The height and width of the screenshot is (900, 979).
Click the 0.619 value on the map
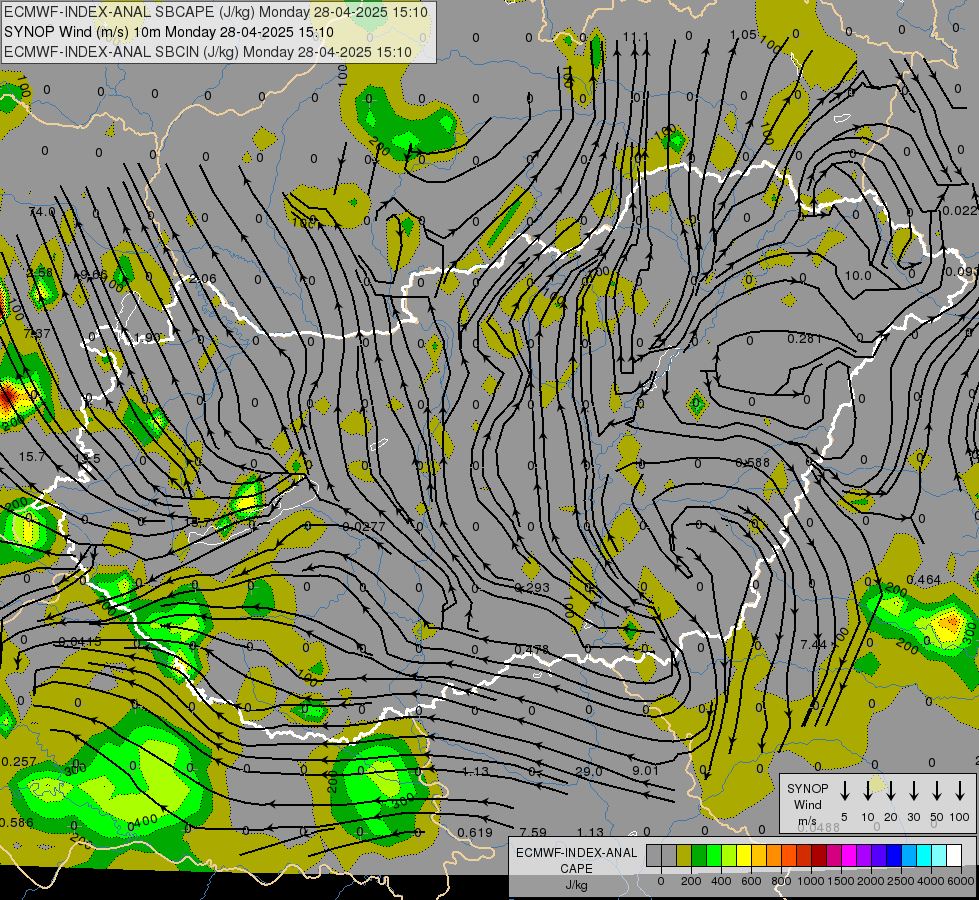coord(475,832)
